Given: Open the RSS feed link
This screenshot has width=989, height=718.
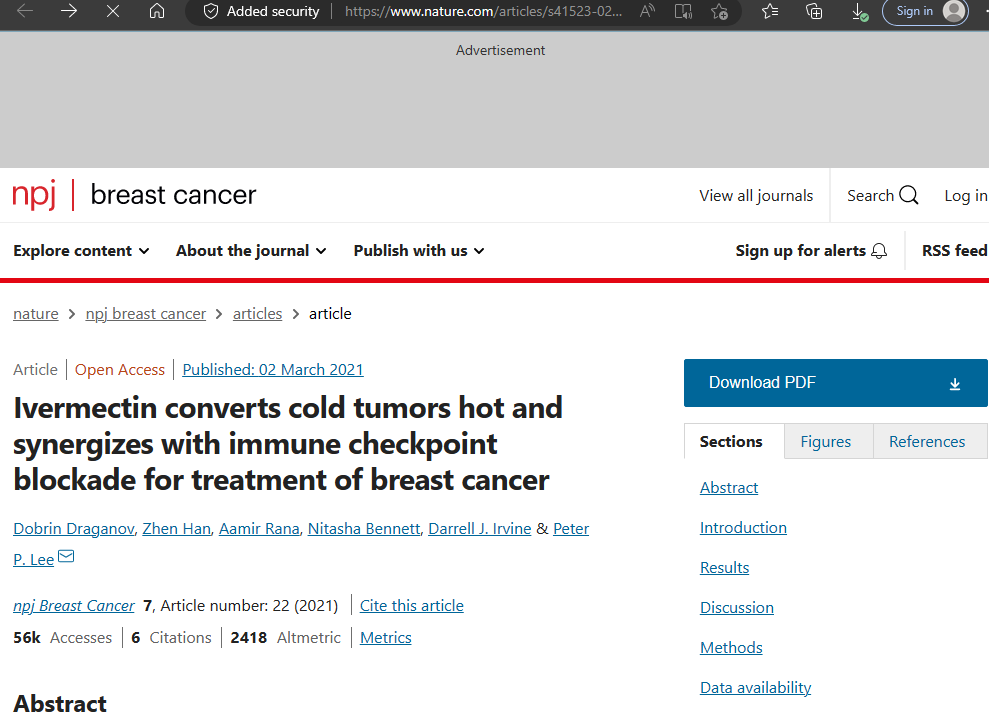Looking at the screenshot, I should 954,250.
